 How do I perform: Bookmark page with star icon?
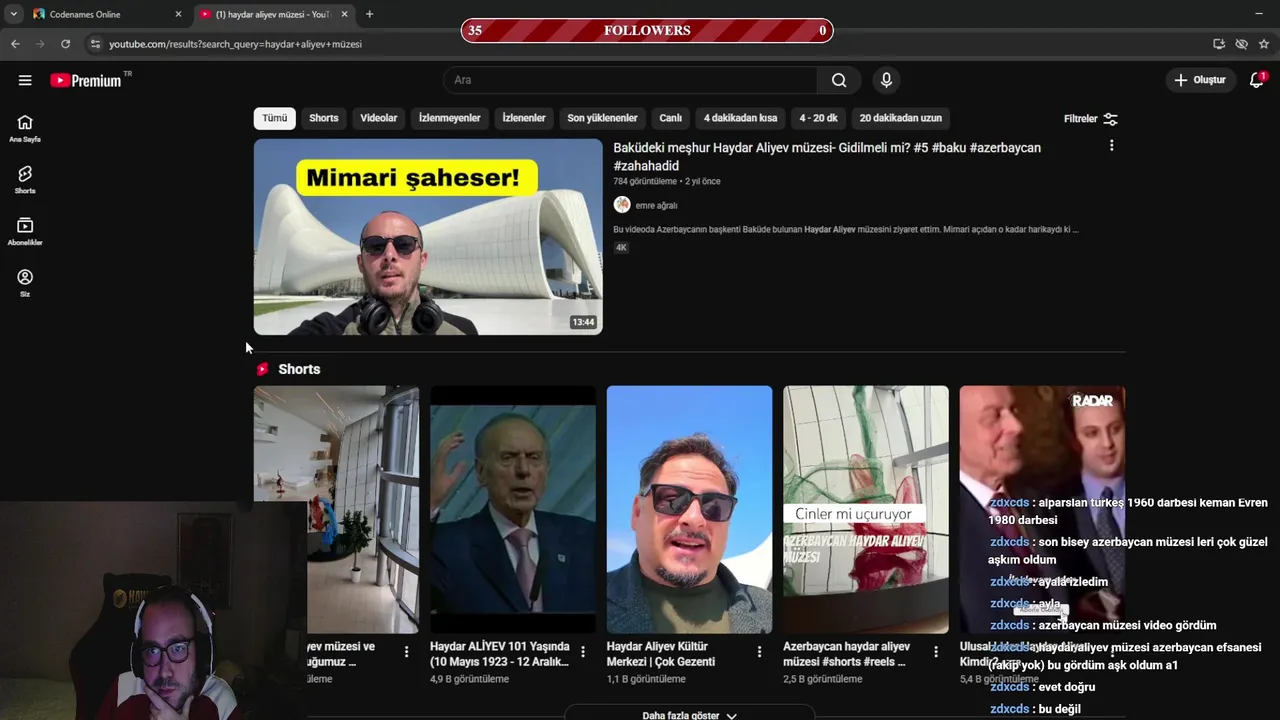click(1264, 44)
